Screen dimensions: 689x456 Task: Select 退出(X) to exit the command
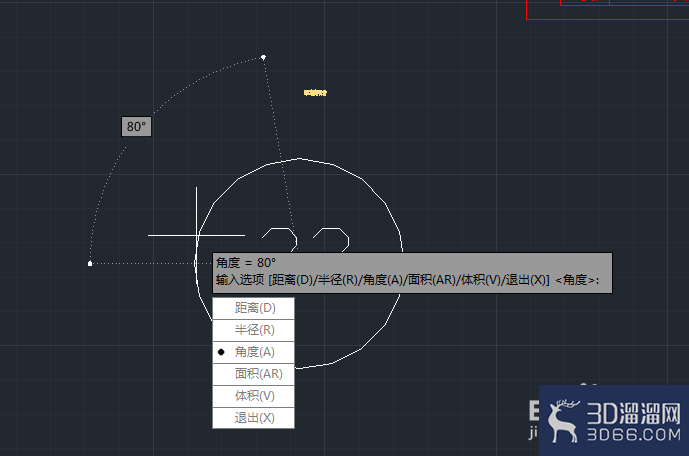254,418
